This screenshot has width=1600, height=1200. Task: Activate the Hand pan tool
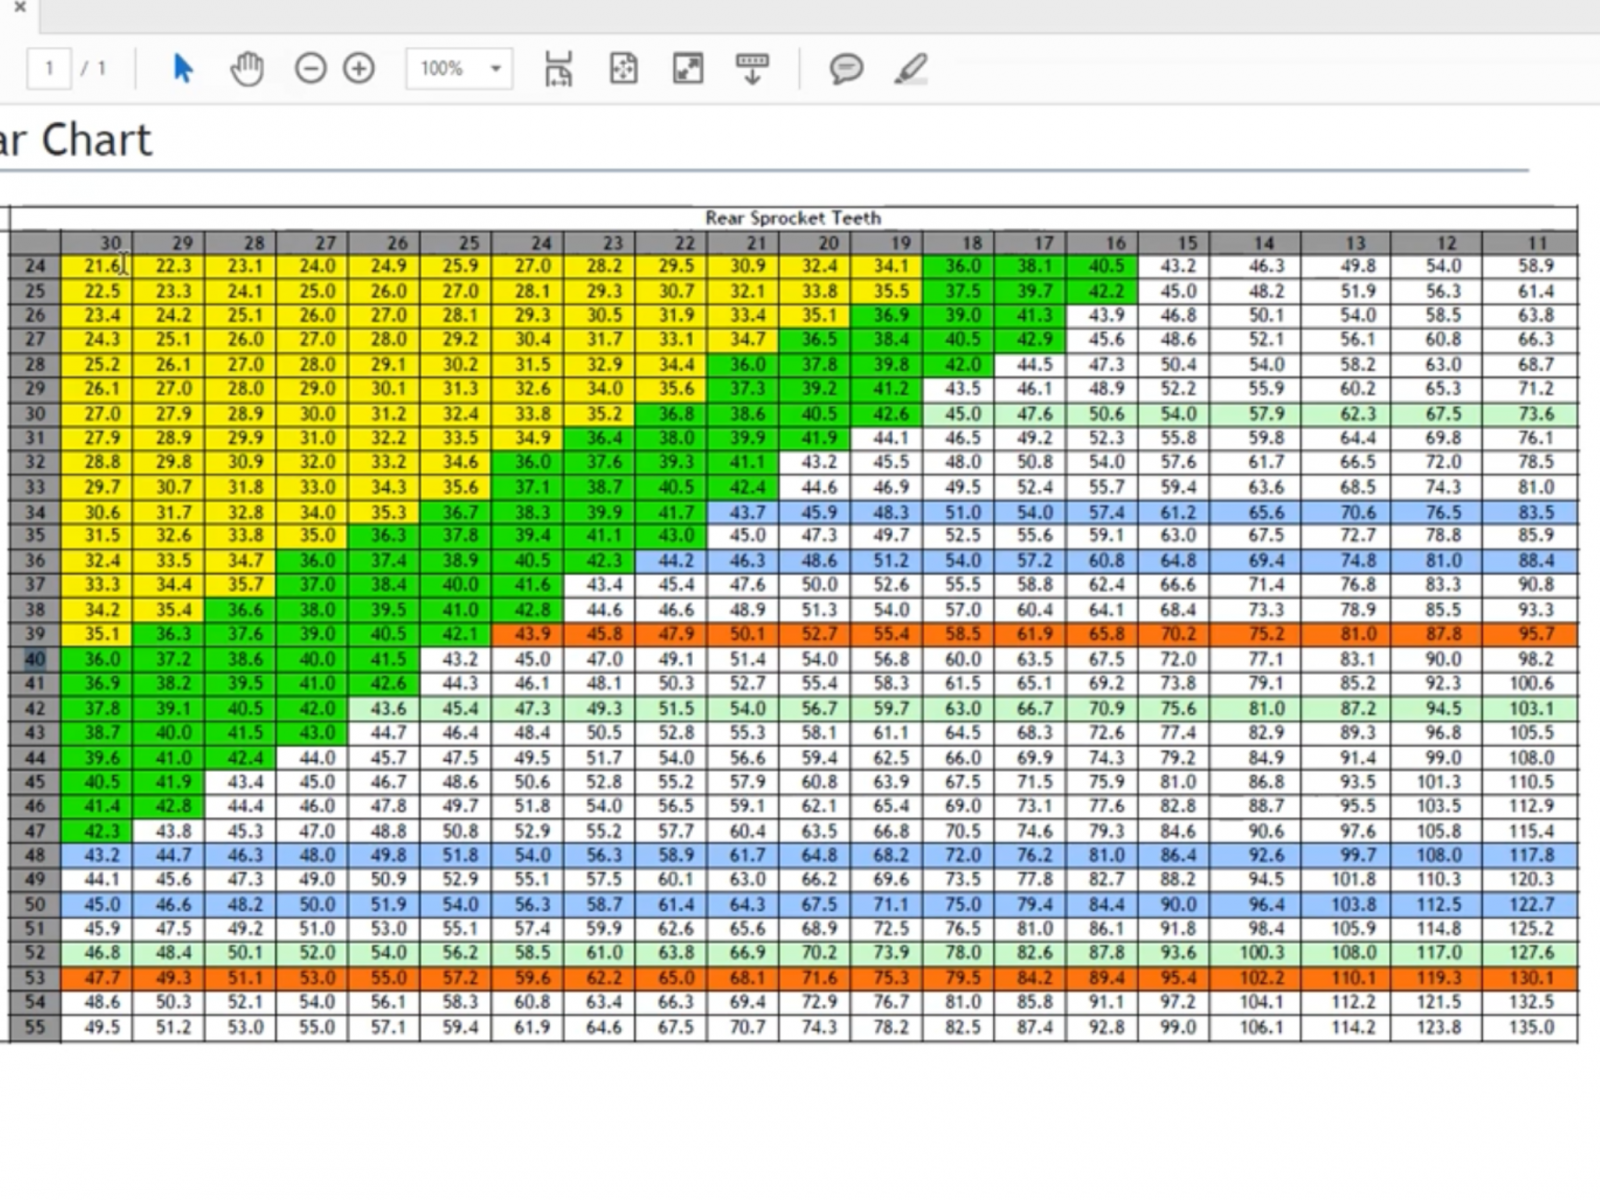click(247, 69)
